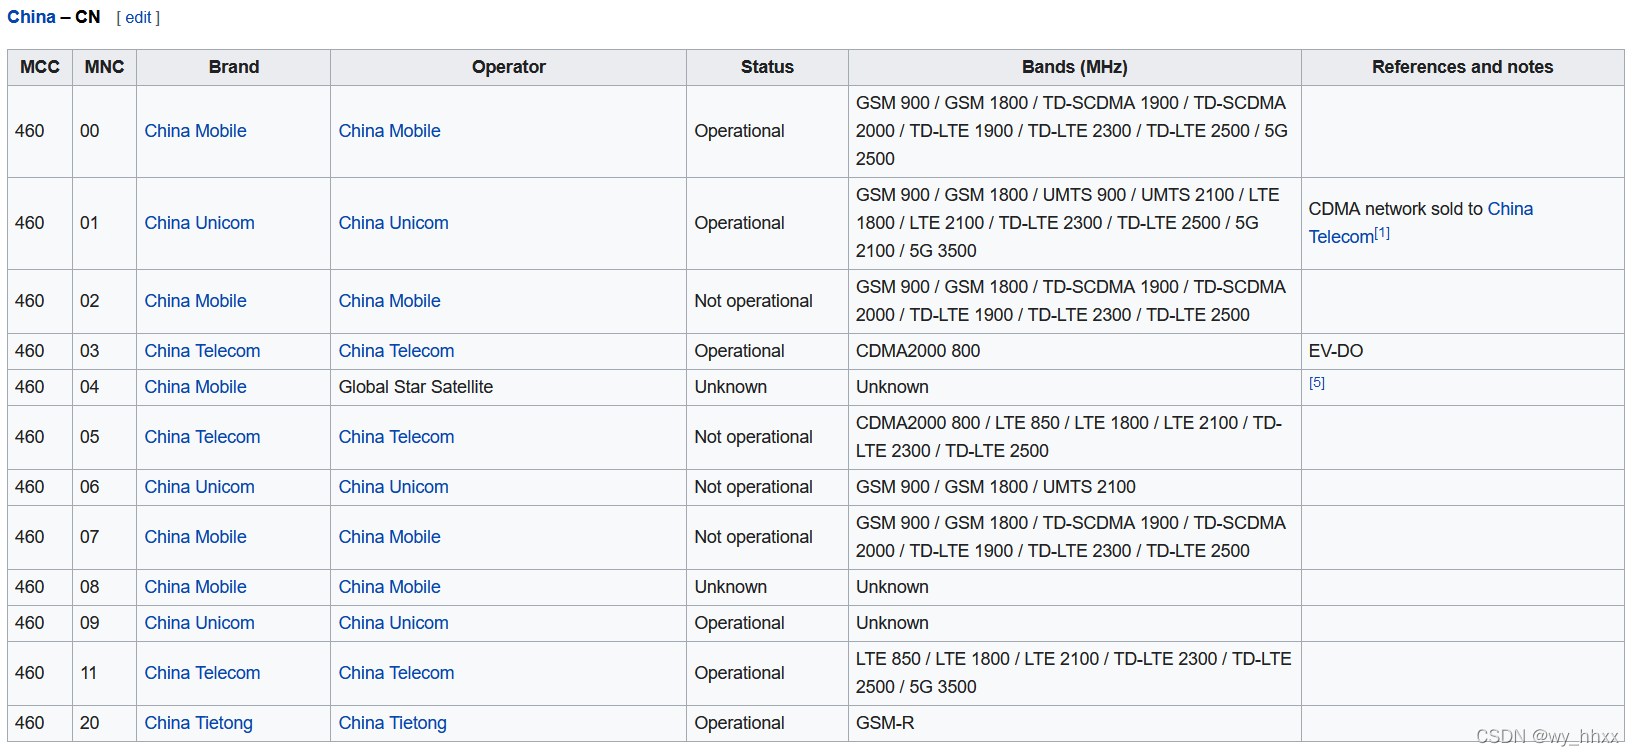
Task: Open China Unicom operator link in MNC 09 row
Action: (x=393, y=623)
